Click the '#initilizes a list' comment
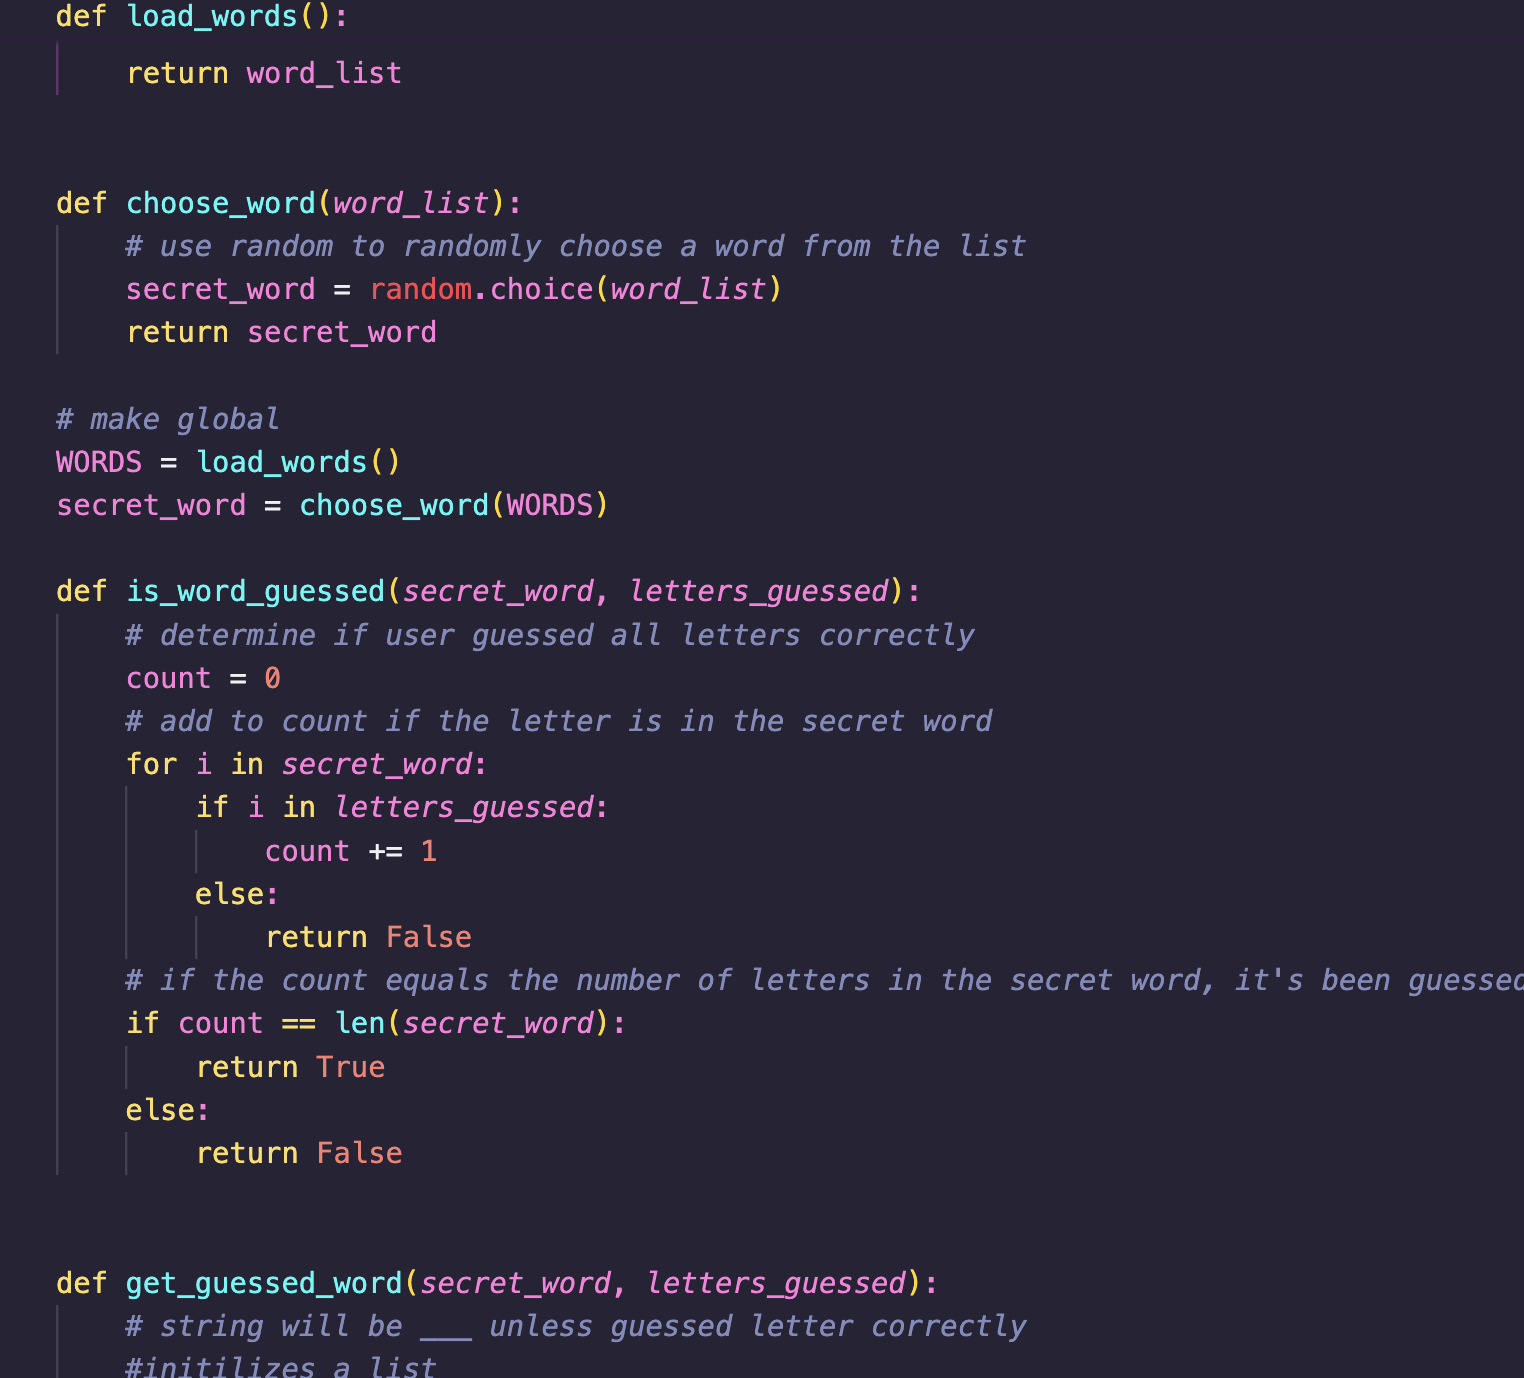The width and height of the screenshot is (1524, 1378). point(280,1366)
